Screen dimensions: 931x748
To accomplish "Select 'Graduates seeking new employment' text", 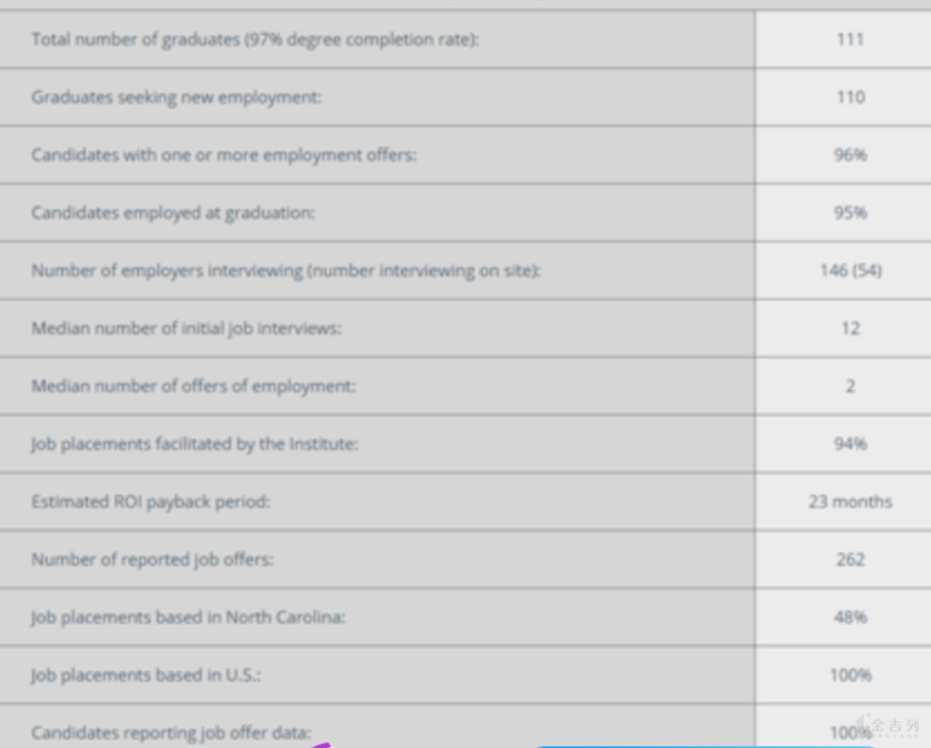I will pyautogui.click(x=176, y=97).
